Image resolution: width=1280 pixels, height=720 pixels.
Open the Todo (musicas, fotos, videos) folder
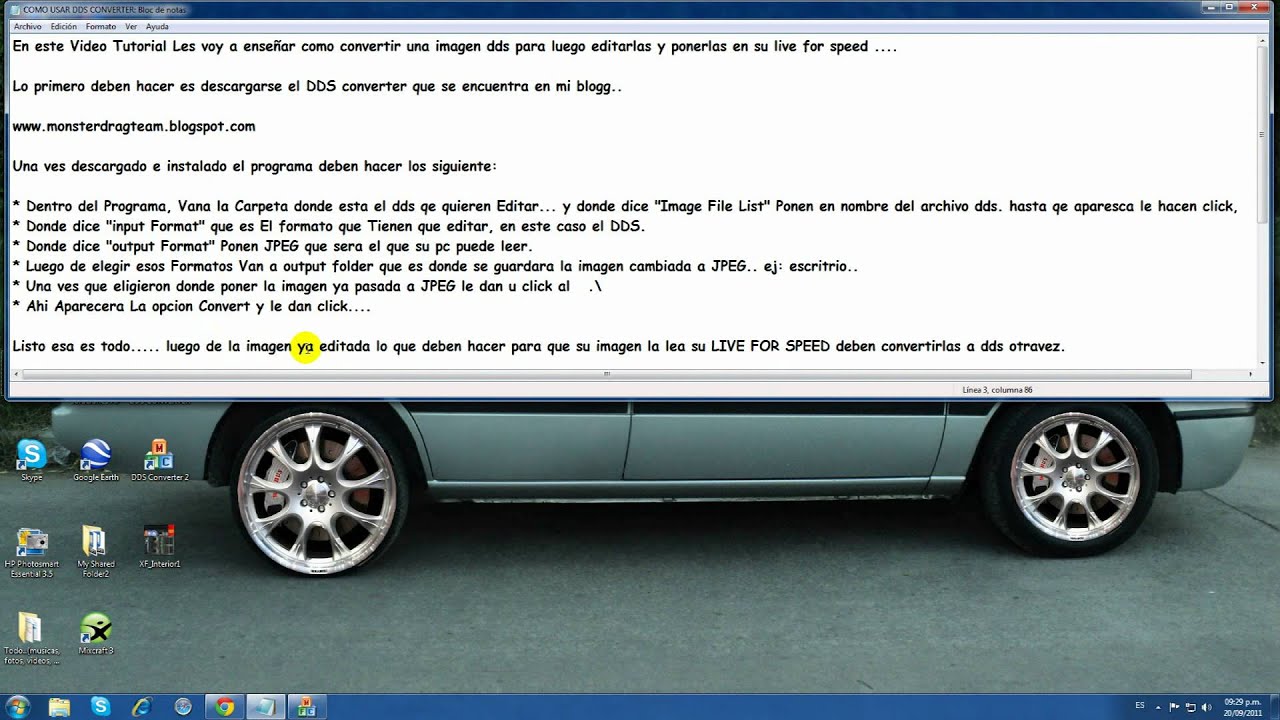[x=32, y=638]
